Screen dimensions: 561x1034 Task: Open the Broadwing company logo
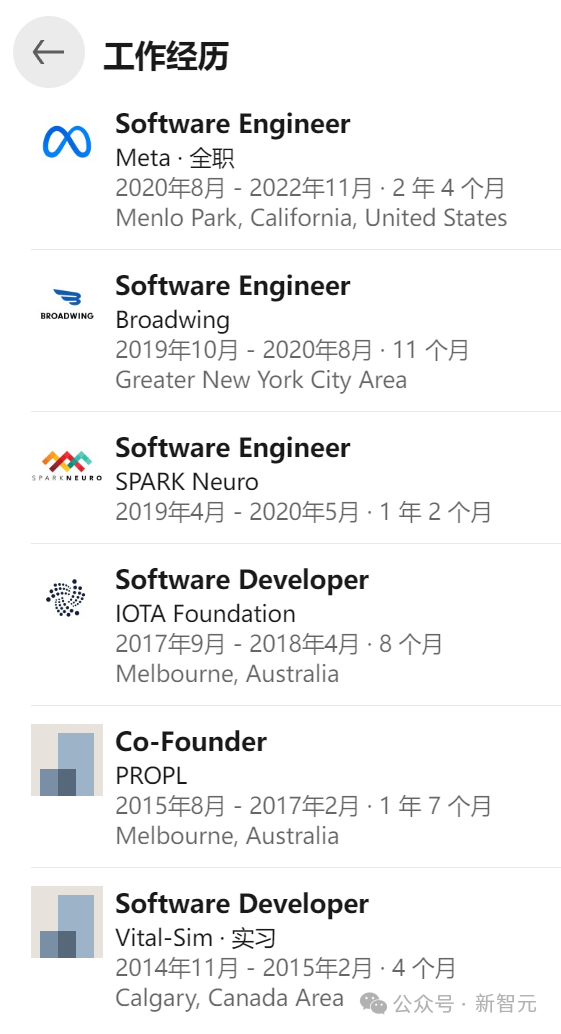[x=67, y=303]
